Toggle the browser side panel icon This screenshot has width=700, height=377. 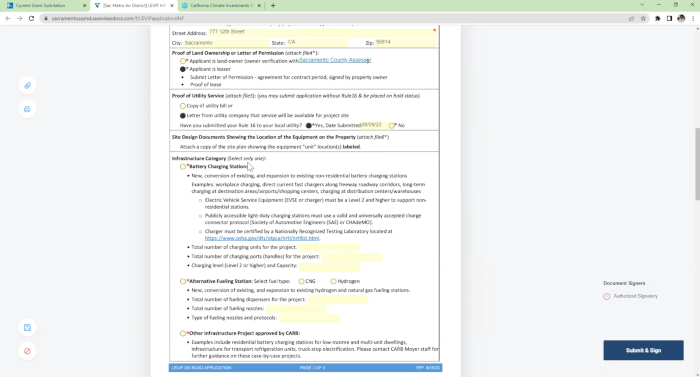669,18
